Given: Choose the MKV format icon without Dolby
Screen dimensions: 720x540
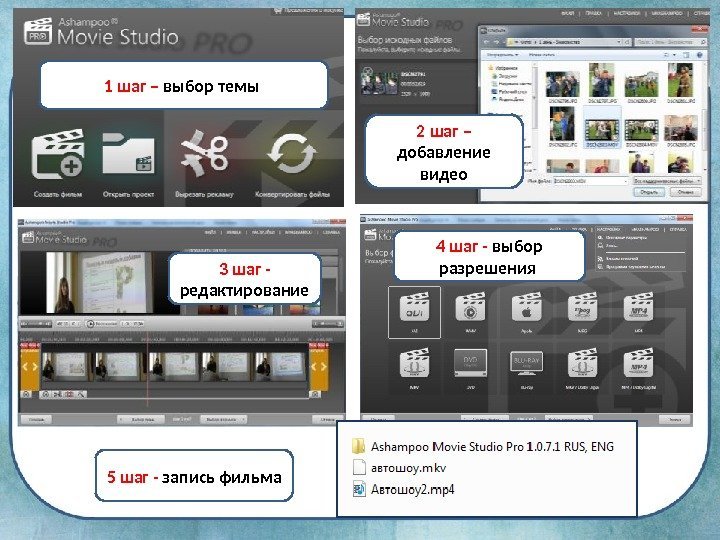Looking at the screenshot, I should pyautogui.click(x=414, y=363).
